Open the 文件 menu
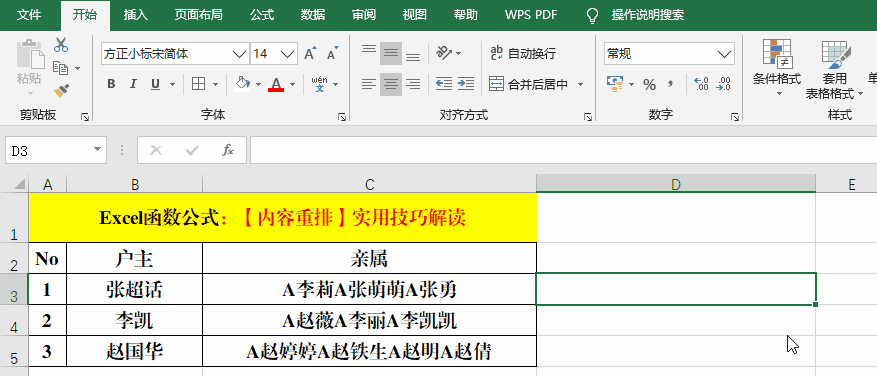877x376 pixels. (29, 15)
